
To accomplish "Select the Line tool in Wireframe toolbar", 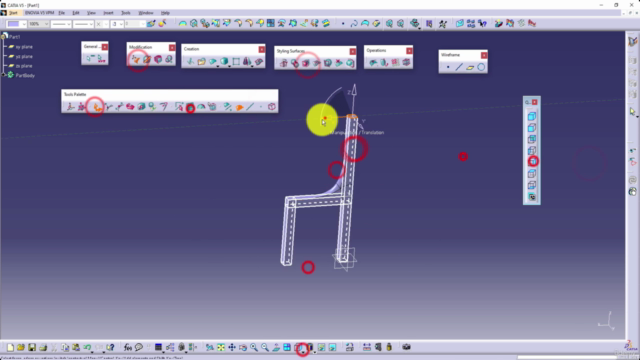I will tap(459, 67).
